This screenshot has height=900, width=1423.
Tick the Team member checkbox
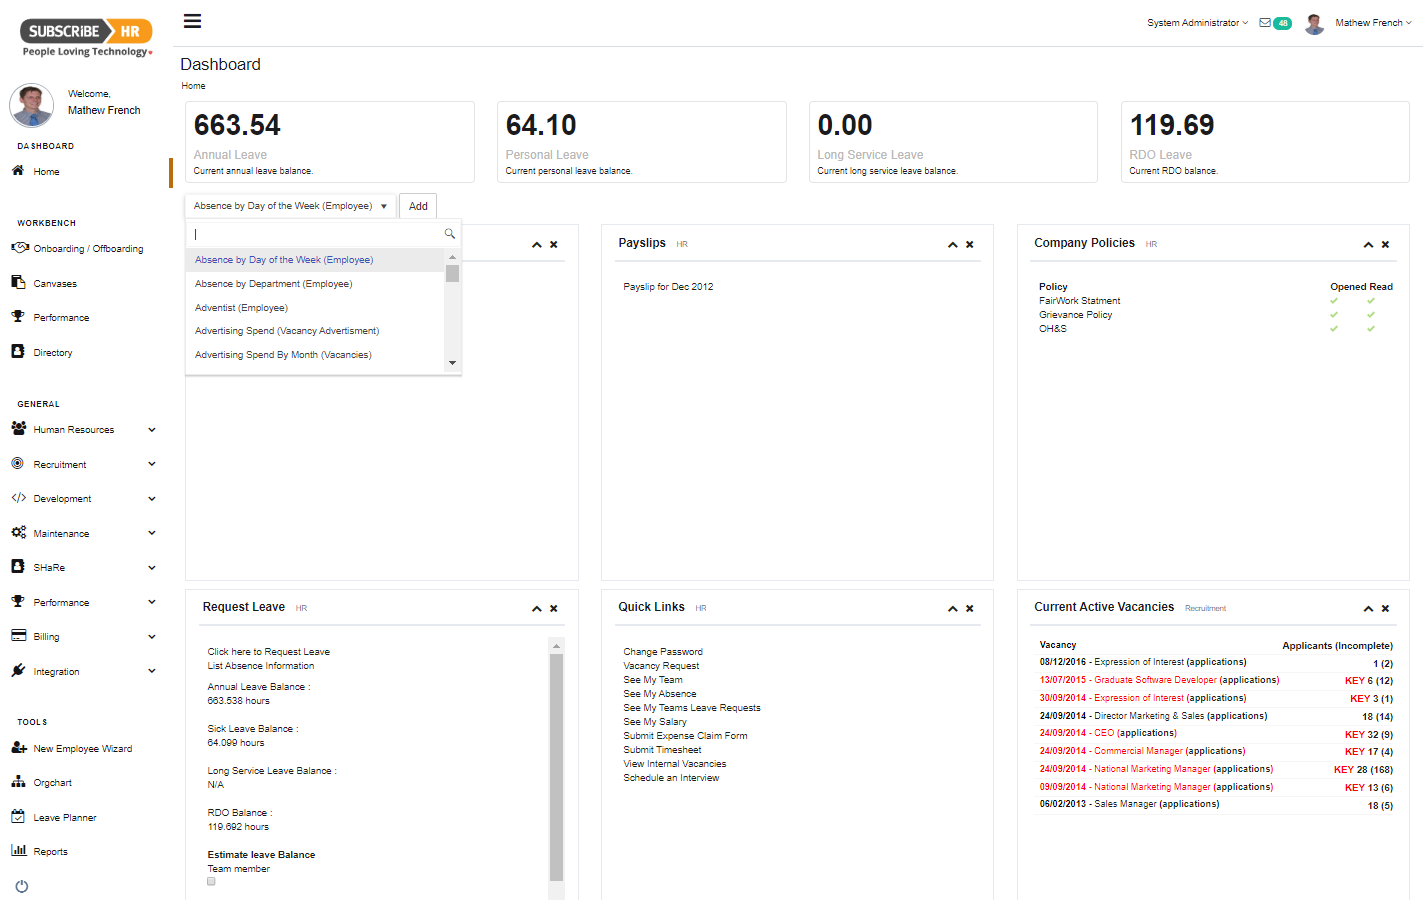pos(211,882)
